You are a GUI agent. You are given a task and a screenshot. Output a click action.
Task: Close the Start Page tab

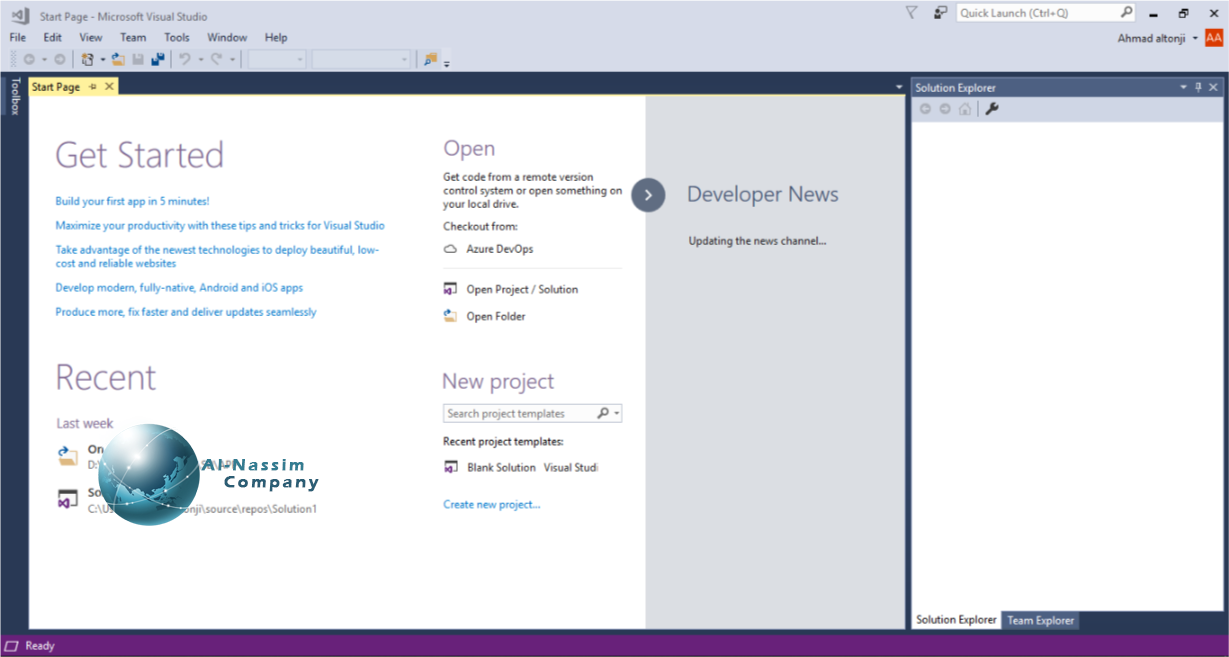tap(109, 87)
